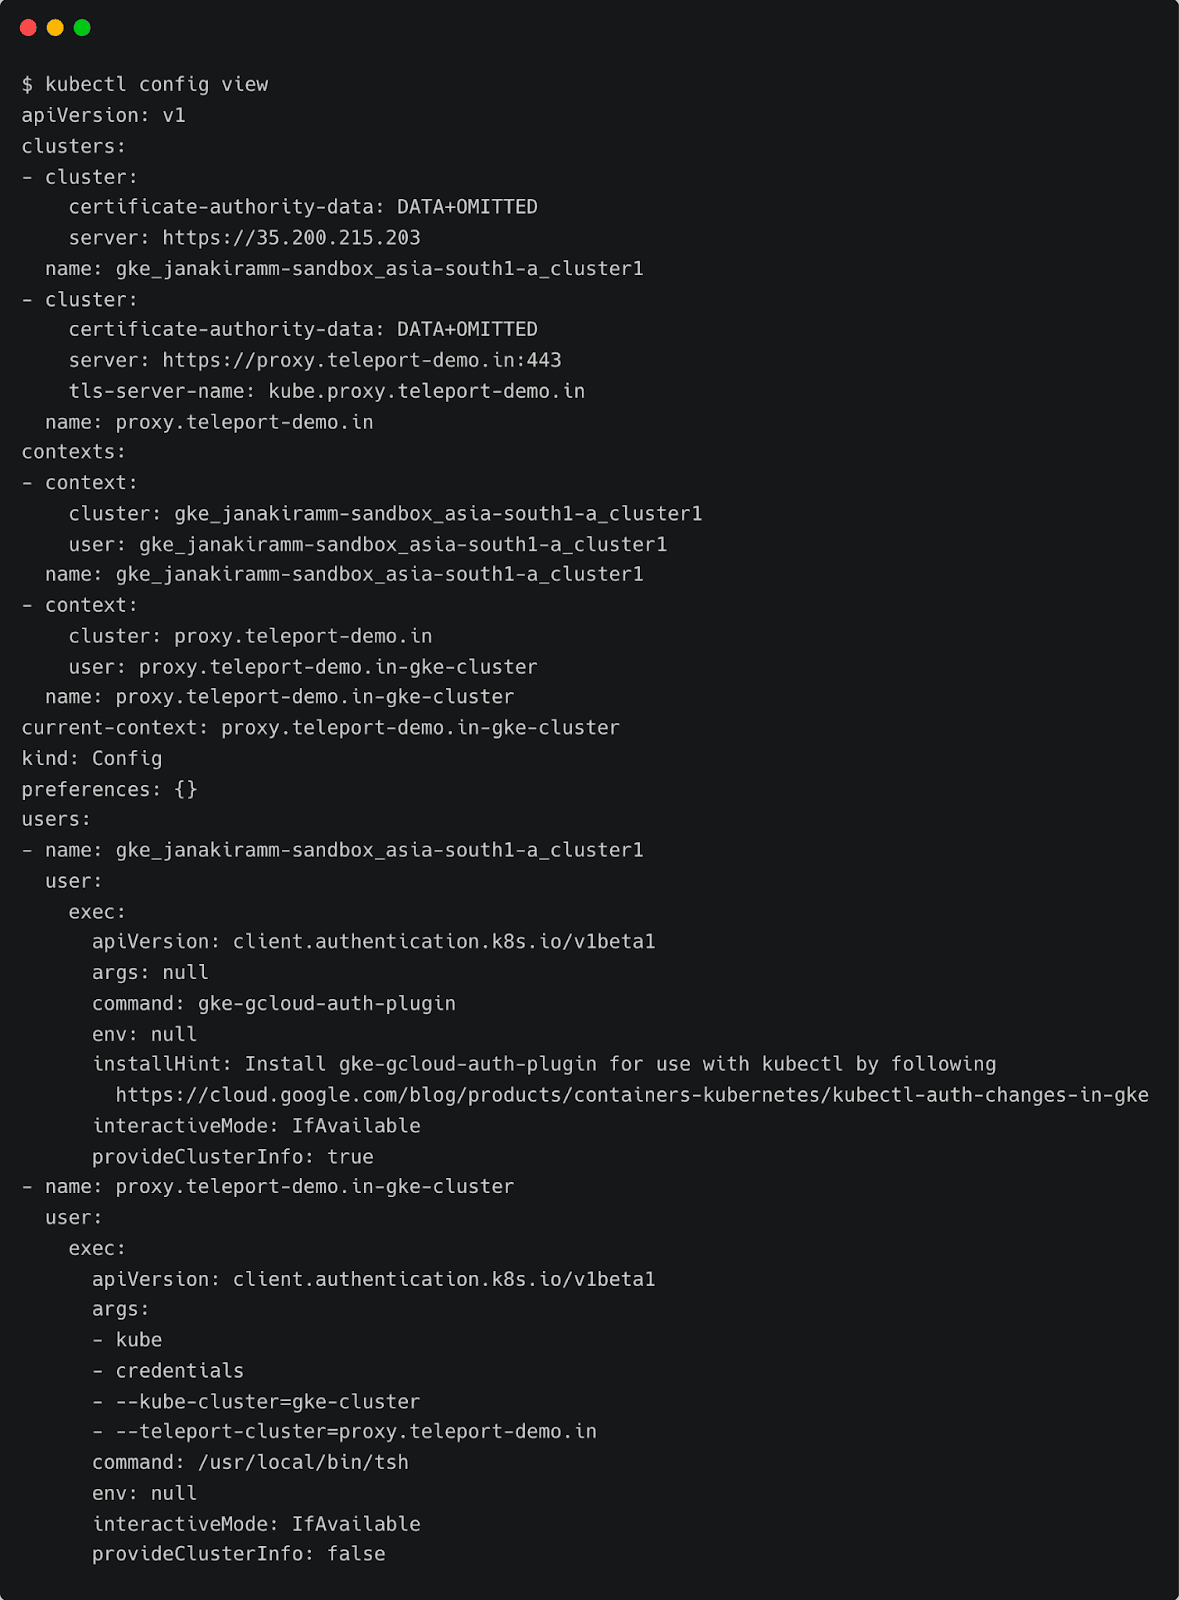Open the proxy.teleport-demo.in:443 server URL
The width and height of the screenshot is (1179, 1600).
pyautogui.click(x=361, y=360)
